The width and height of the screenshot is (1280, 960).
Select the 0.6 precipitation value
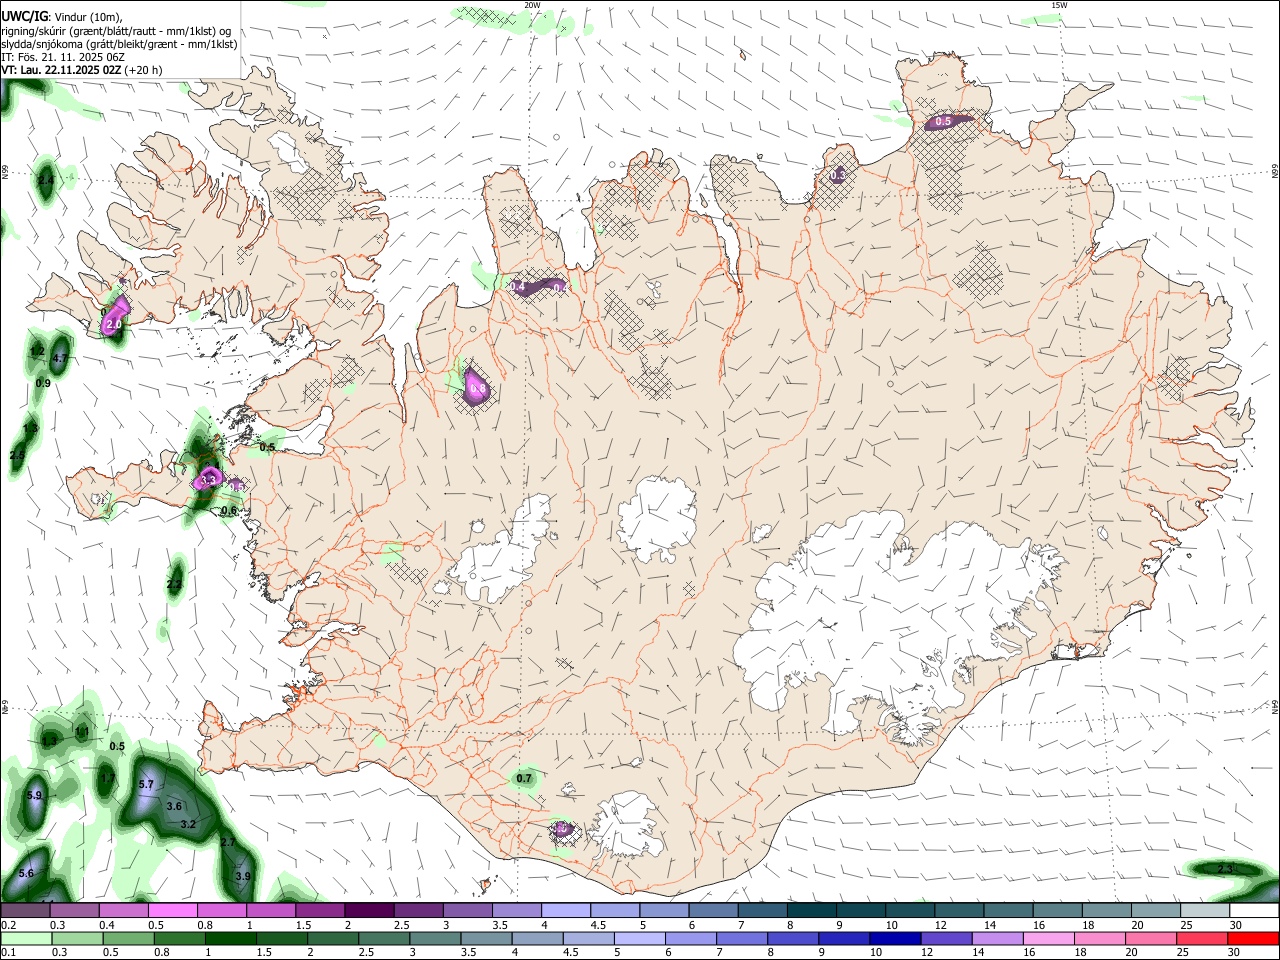click(229, 510)
